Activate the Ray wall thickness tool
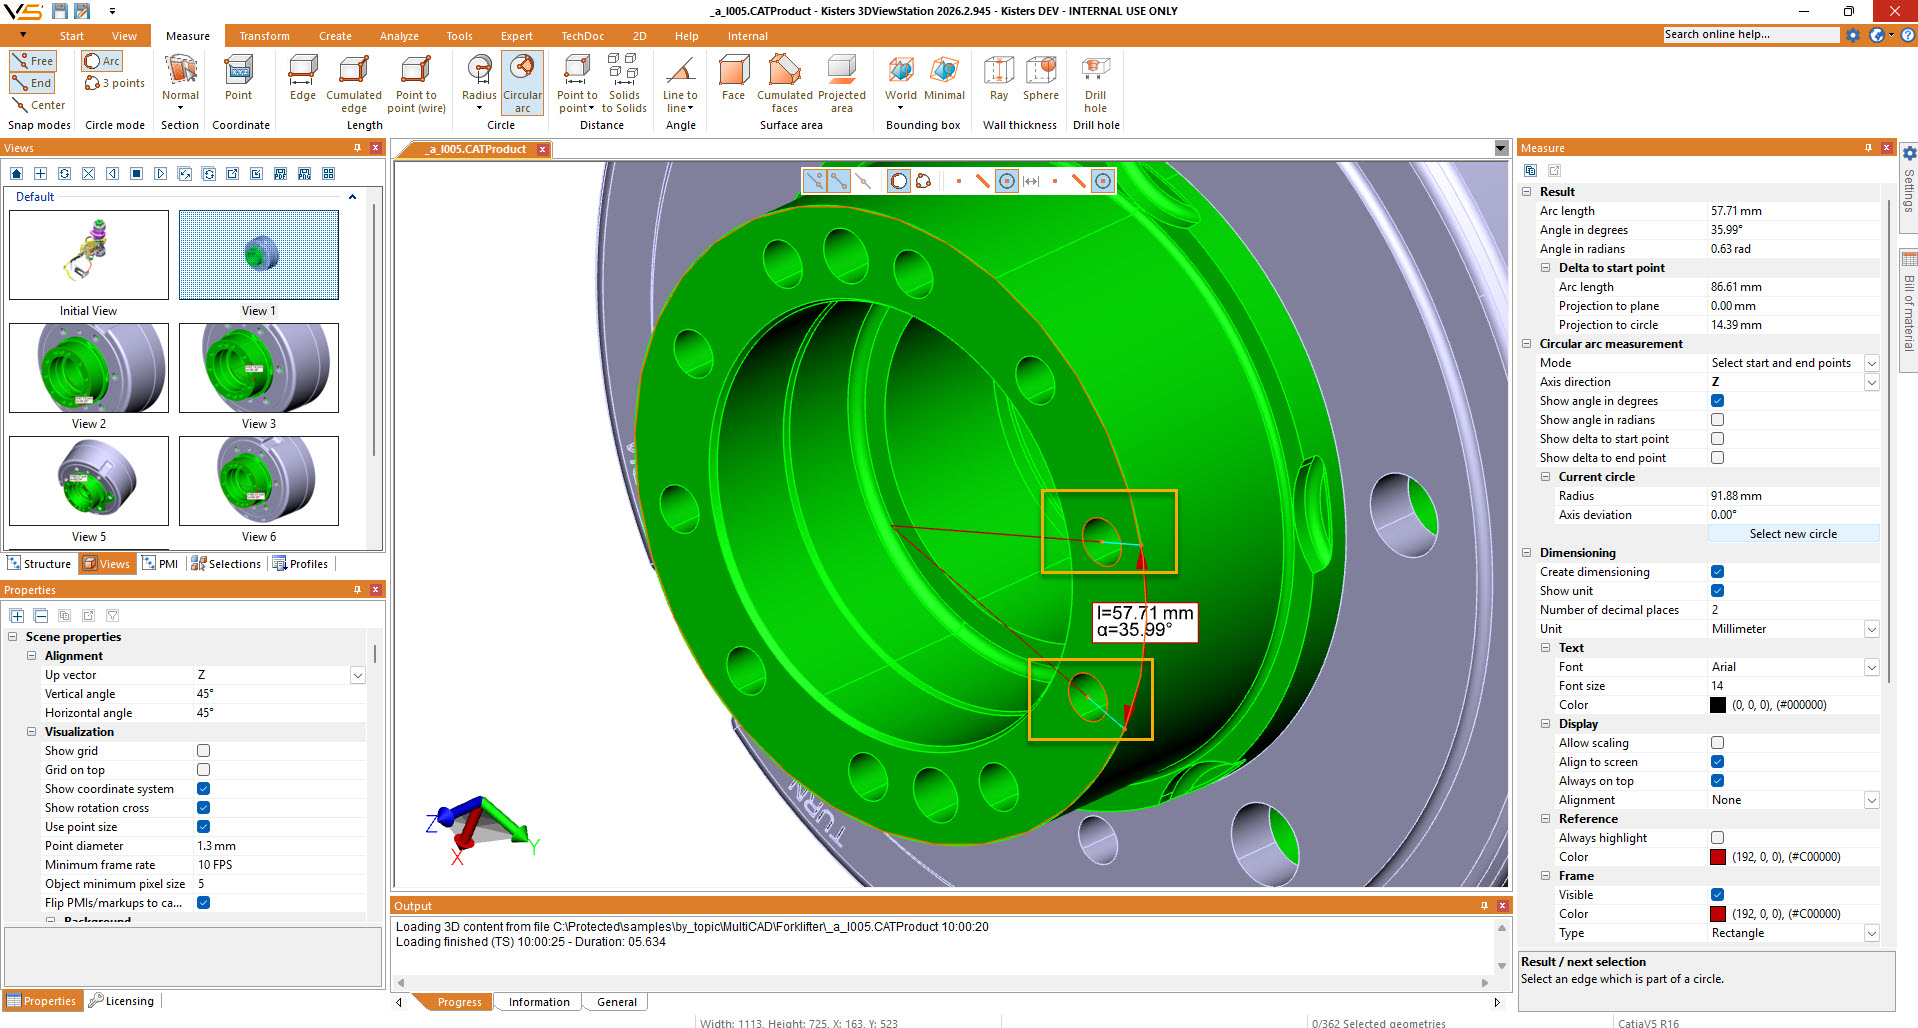This screenshot has height=1028, width=1918. pos(999,78)
